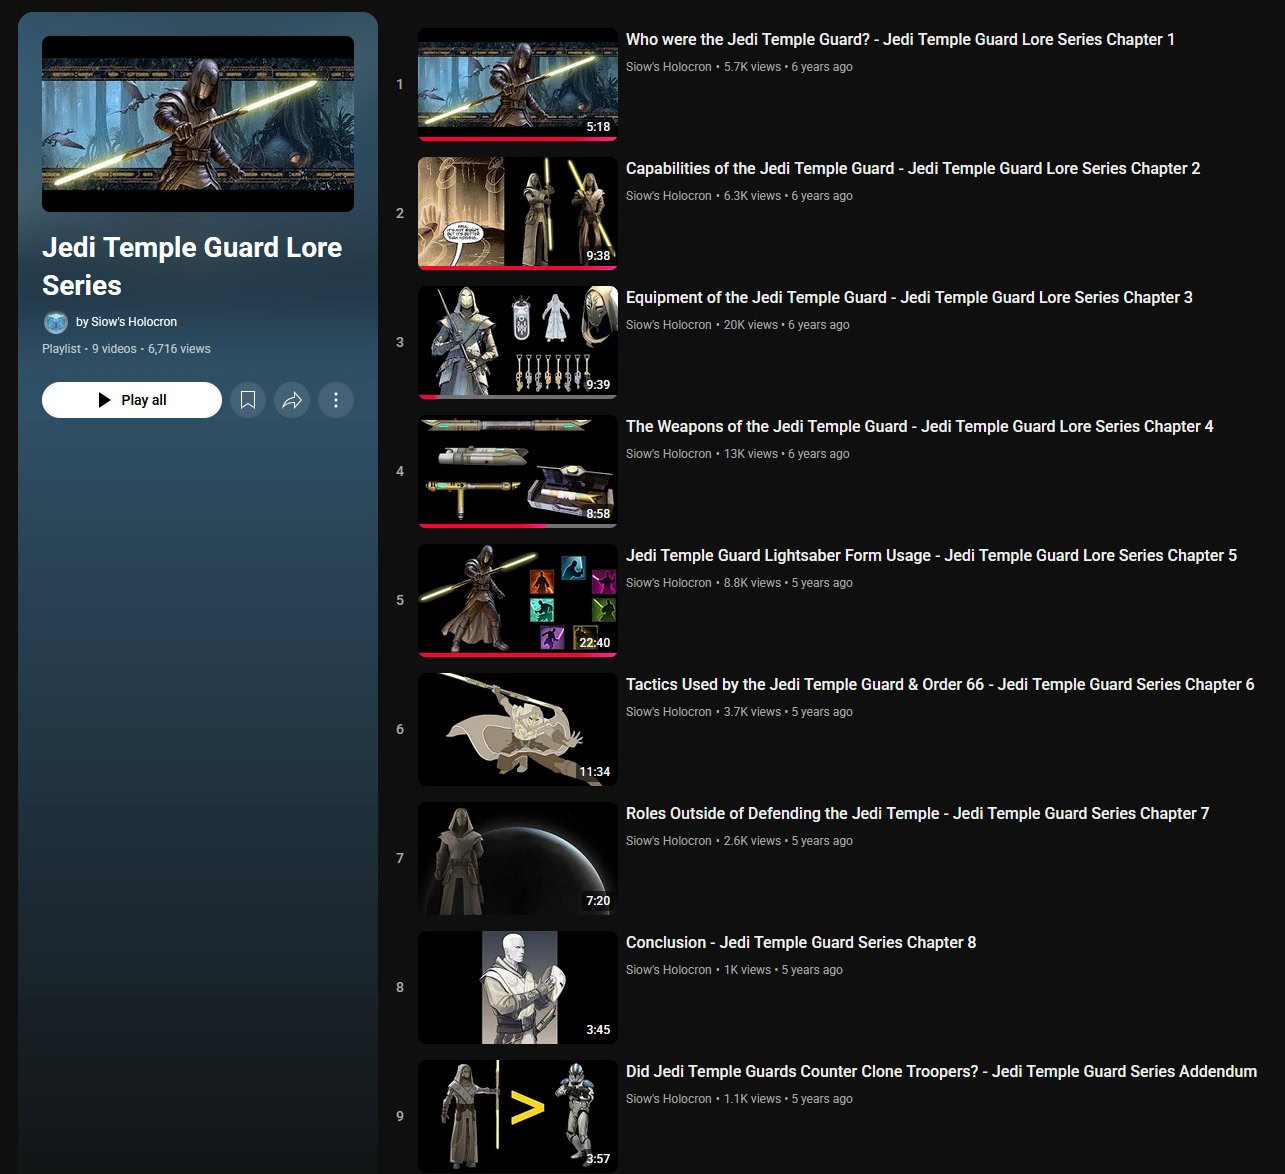The width and height of the screenshot is (1285, 1174).
Task: Open the Siow's Holocron channel avatar
Action: click(x=56, y=322)
